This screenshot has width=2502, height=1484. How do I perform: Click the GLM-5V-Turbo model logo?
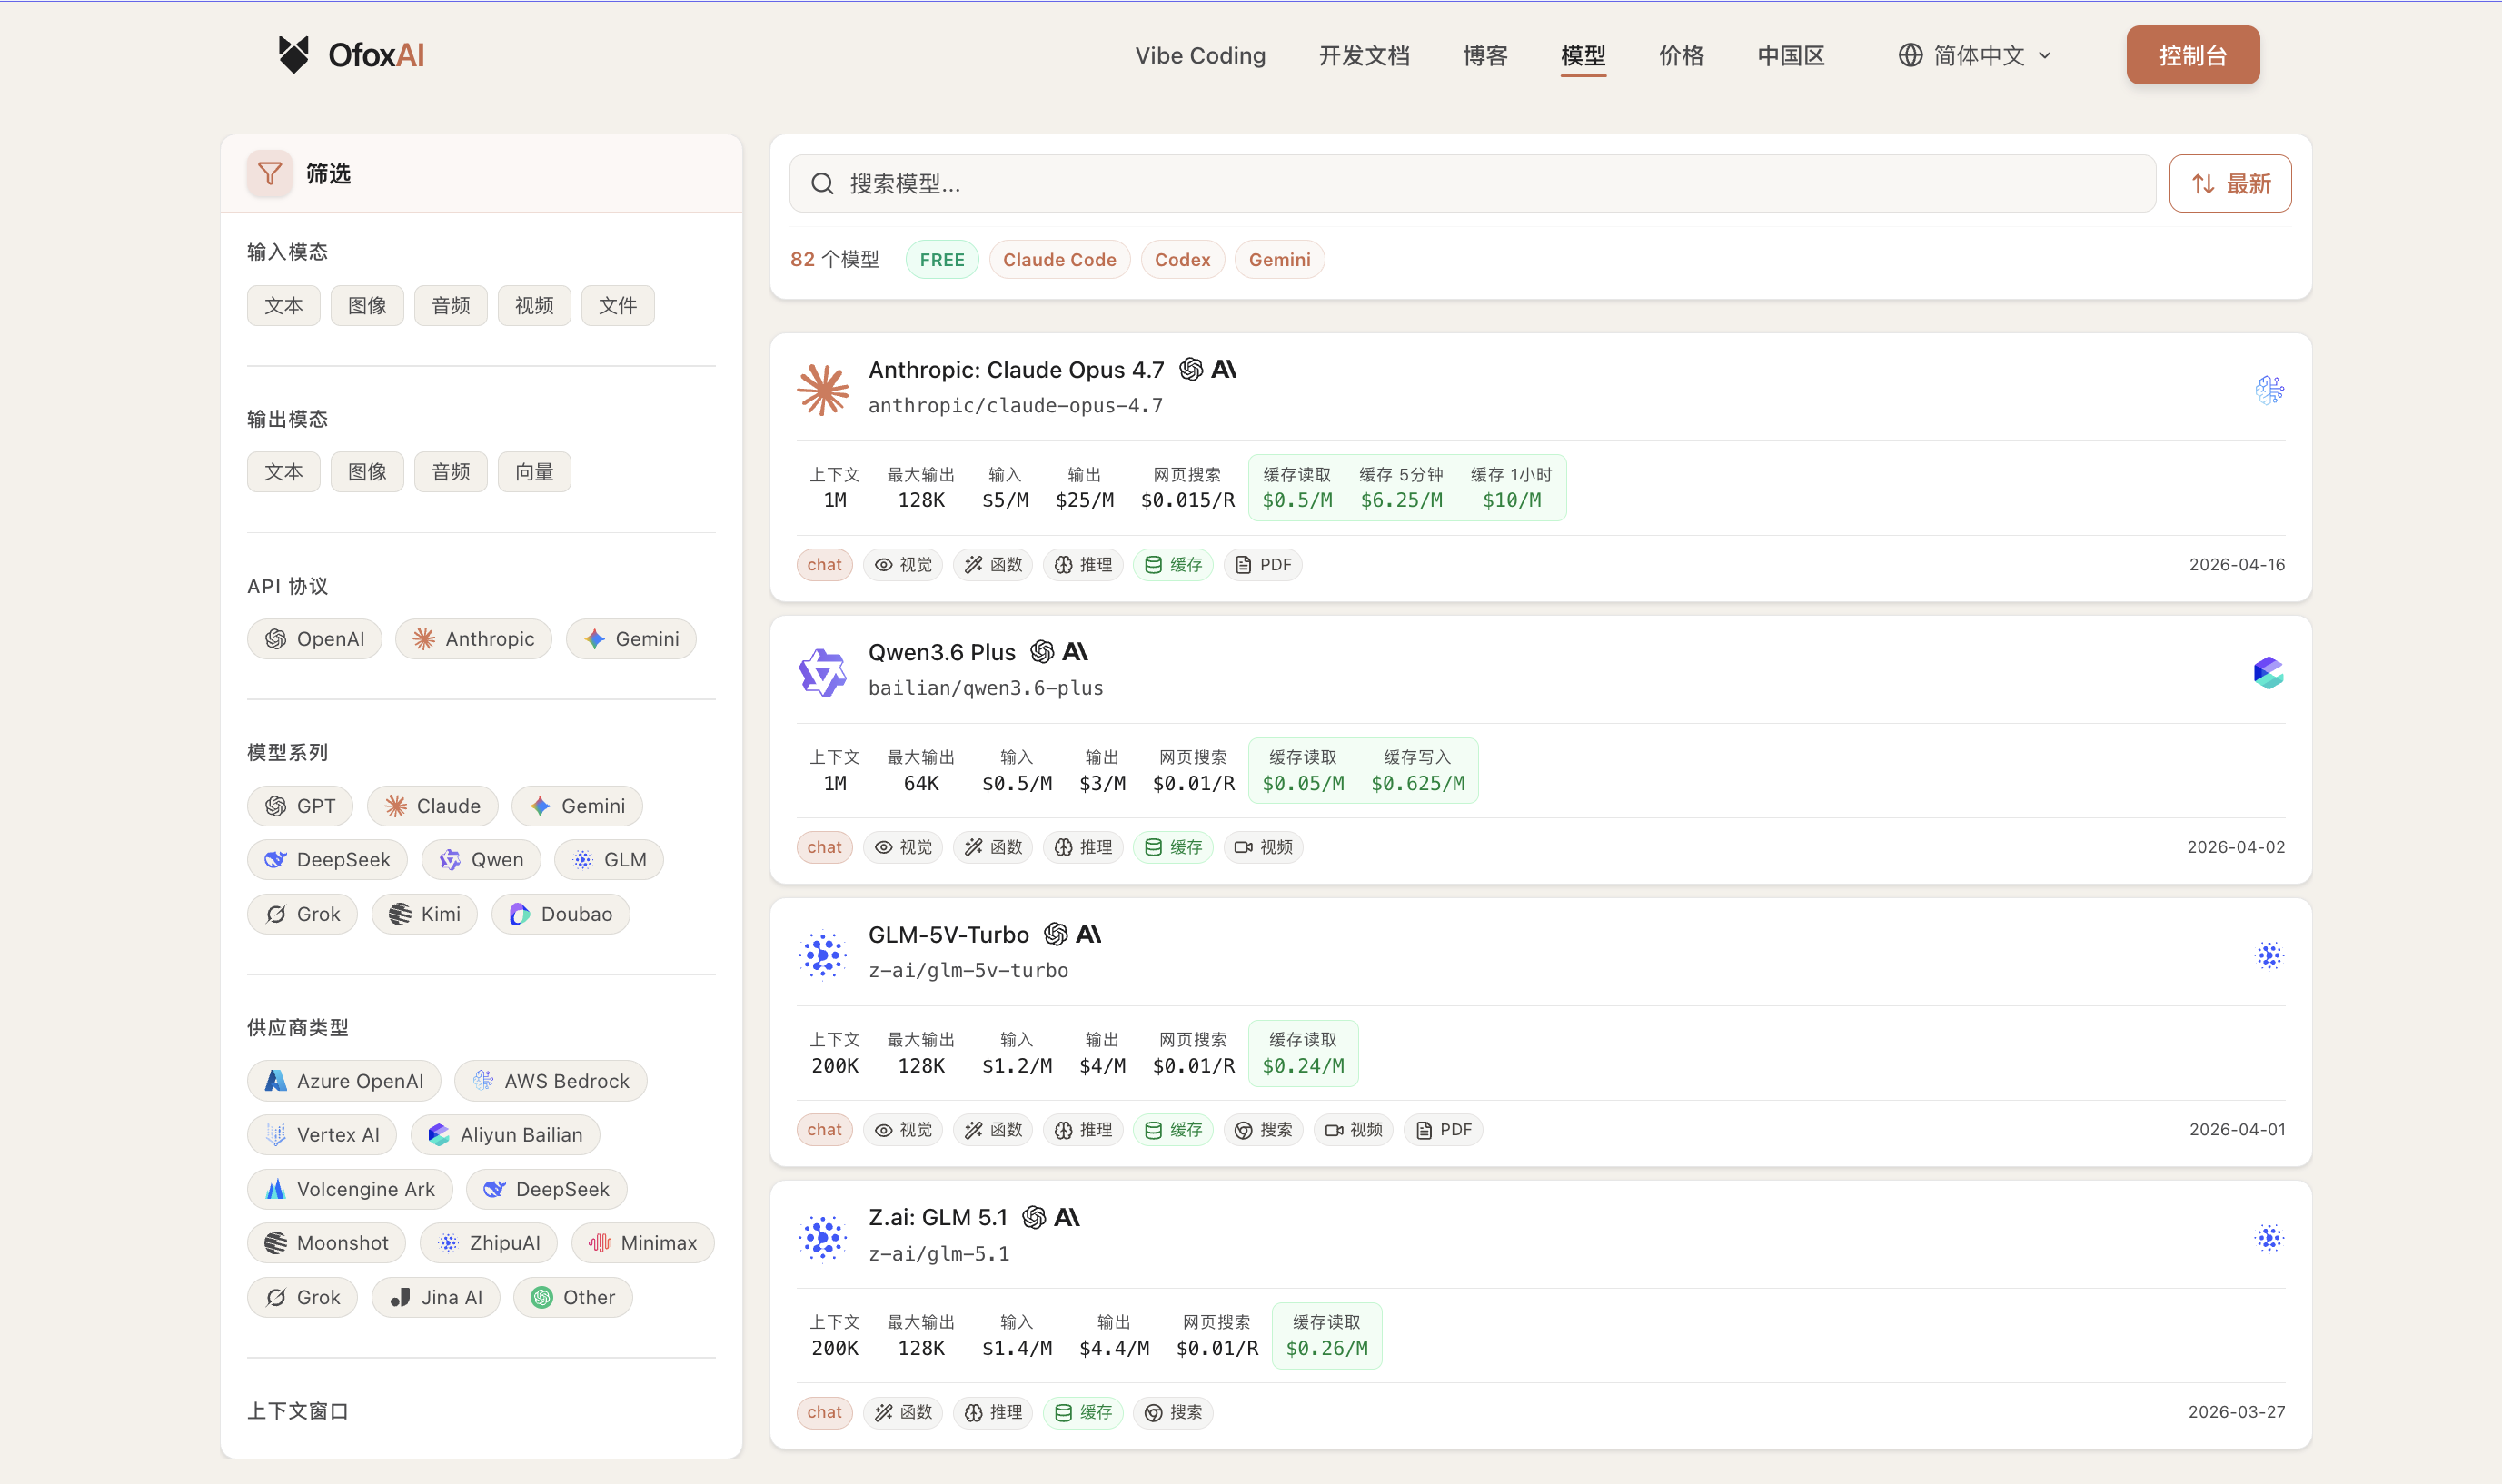(822, 955)
